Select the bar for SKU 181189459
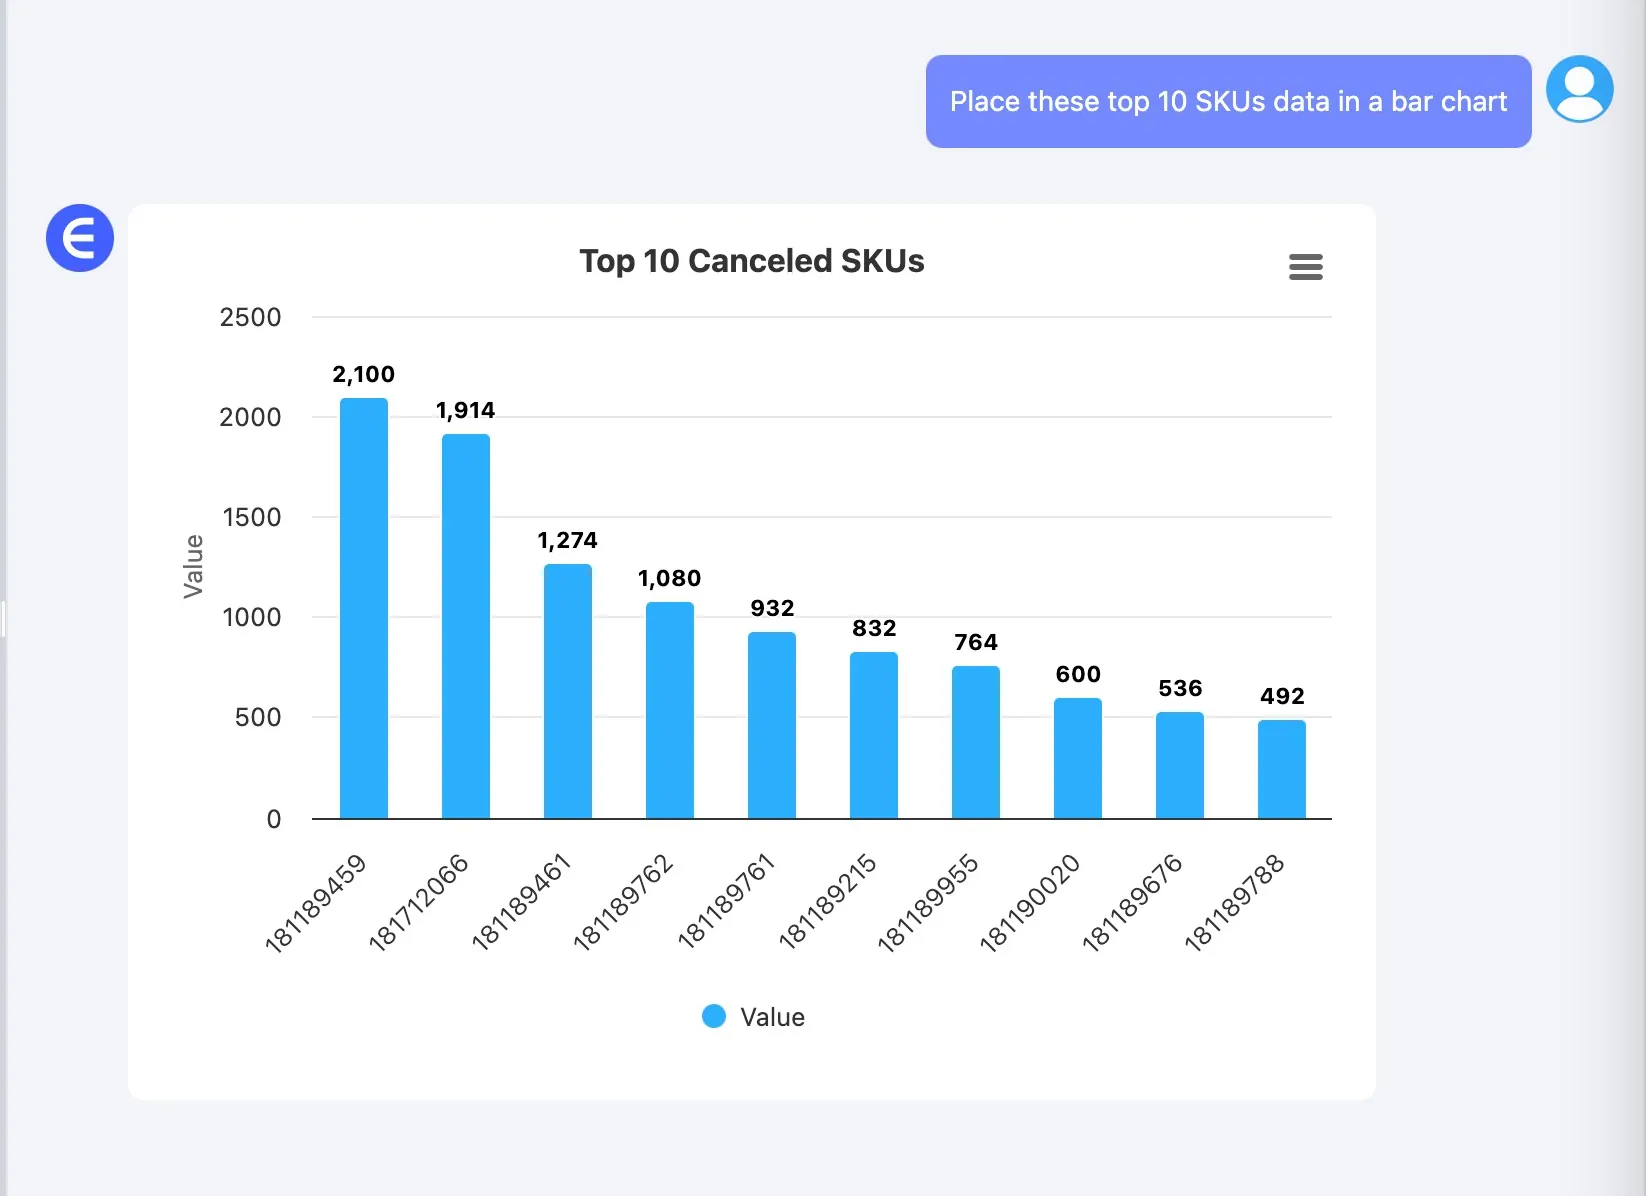The width and height of the screenshot is (1646, 1196). coord(364,610)
